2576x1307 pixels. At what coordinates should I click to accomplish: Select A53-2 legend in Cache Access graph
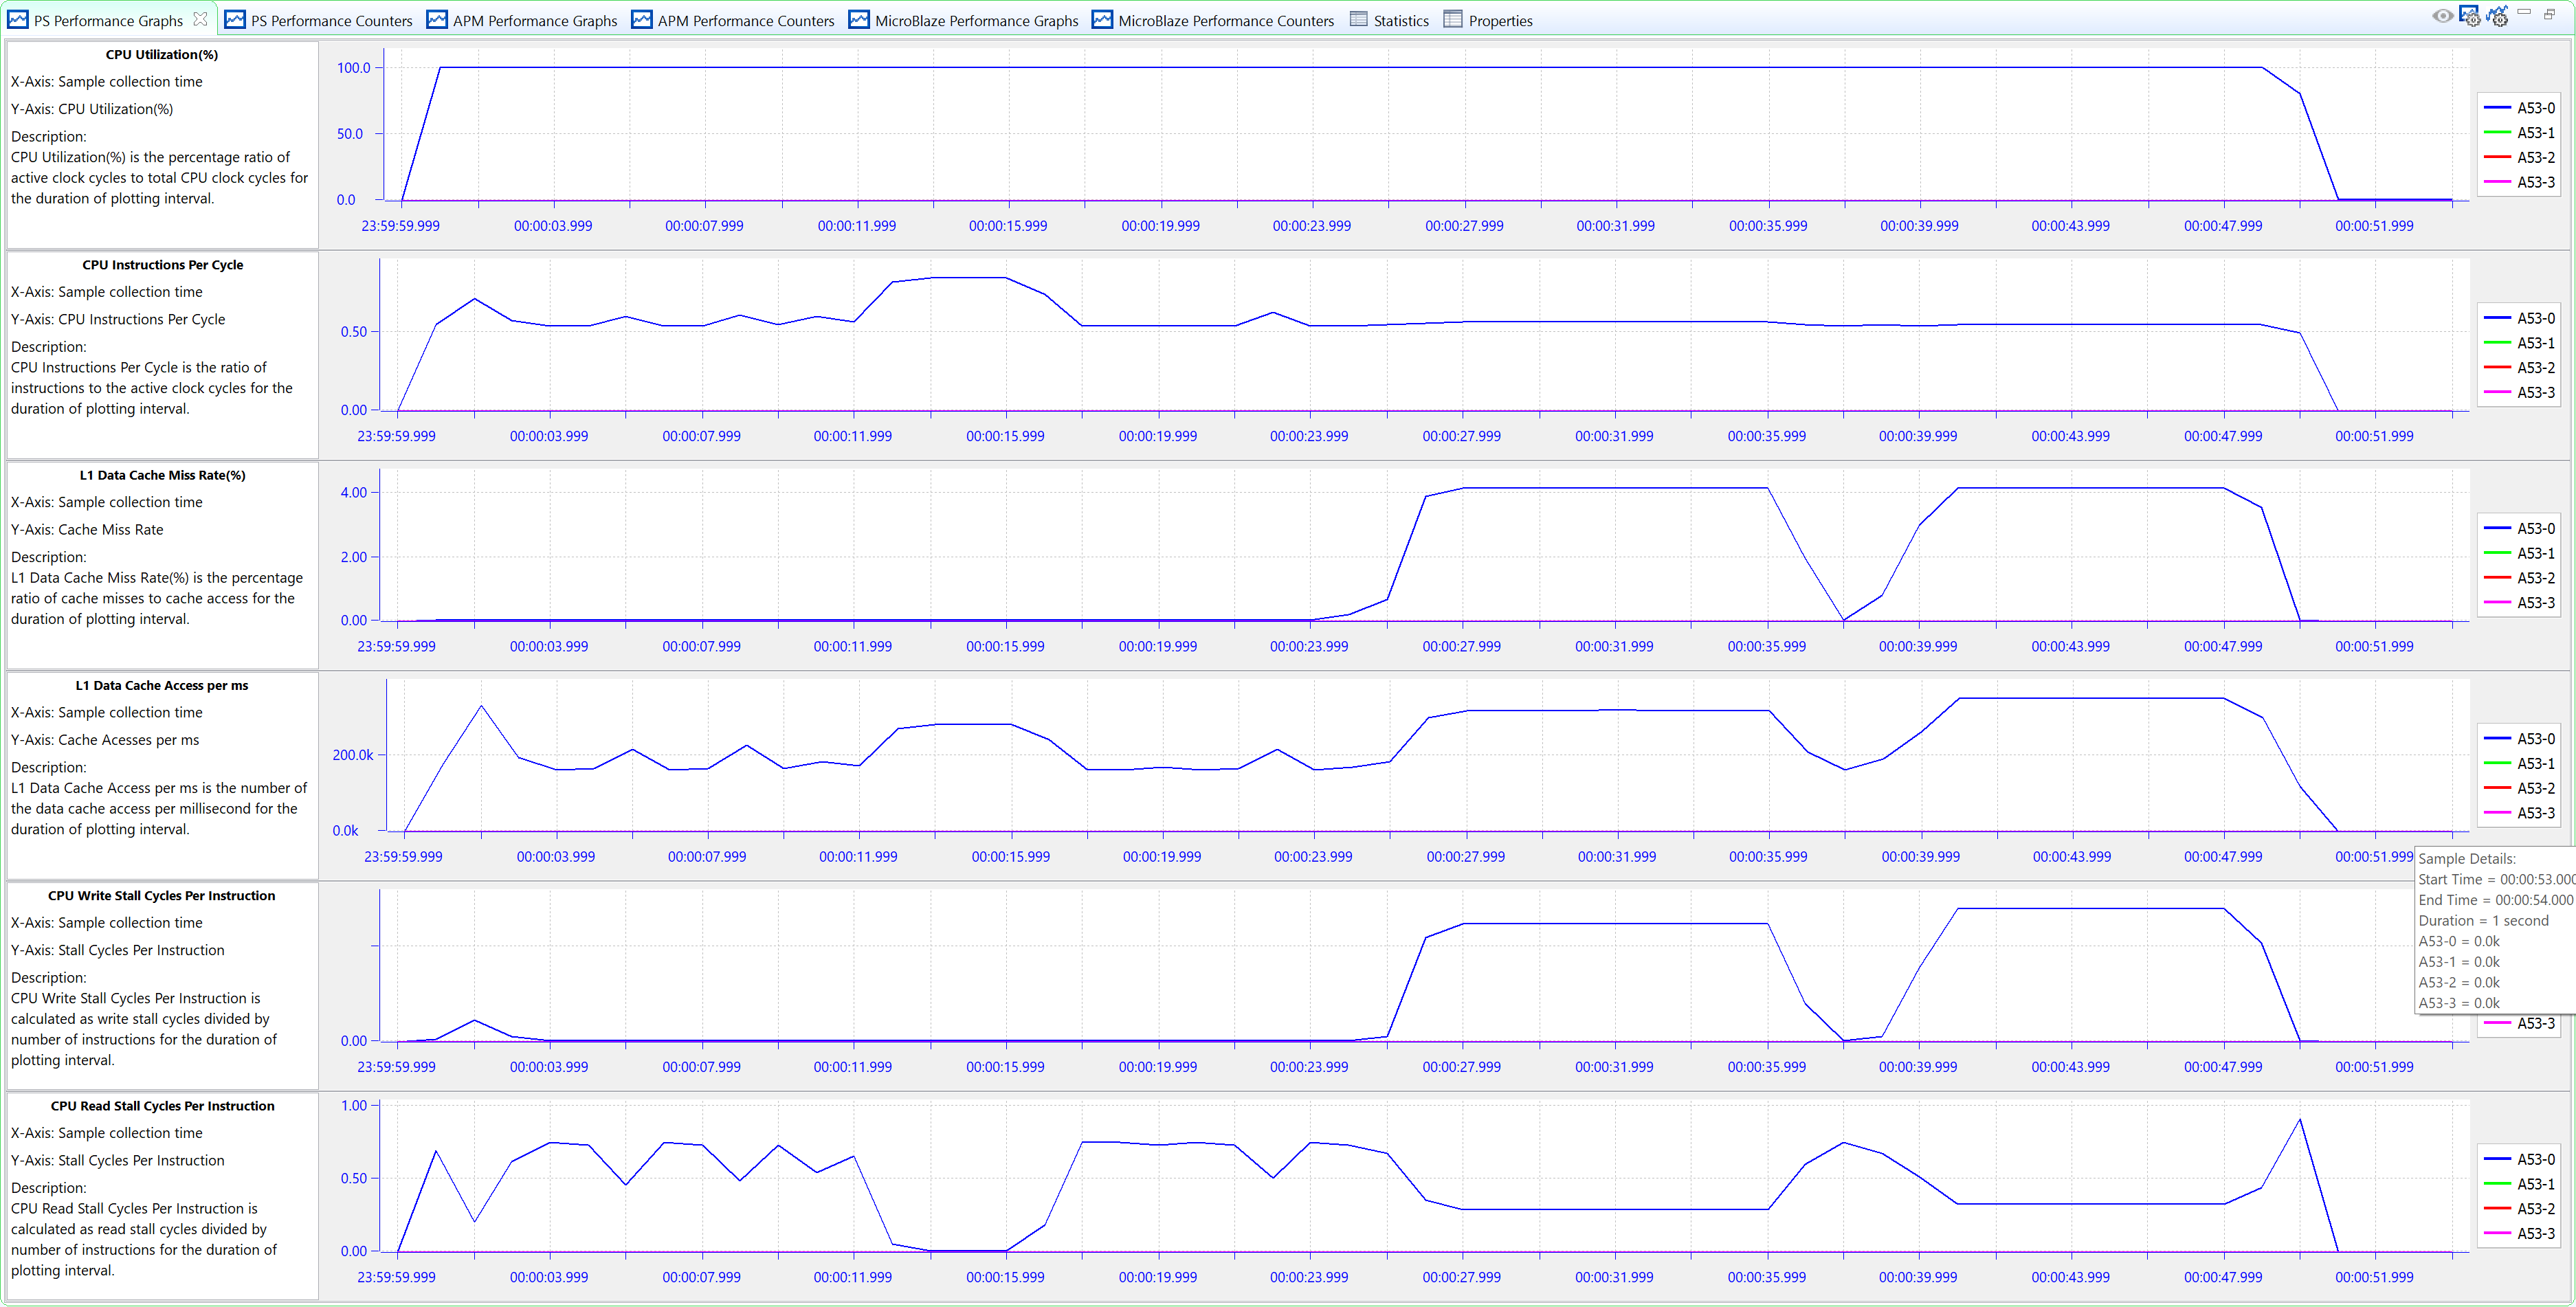click(2519, 788)
